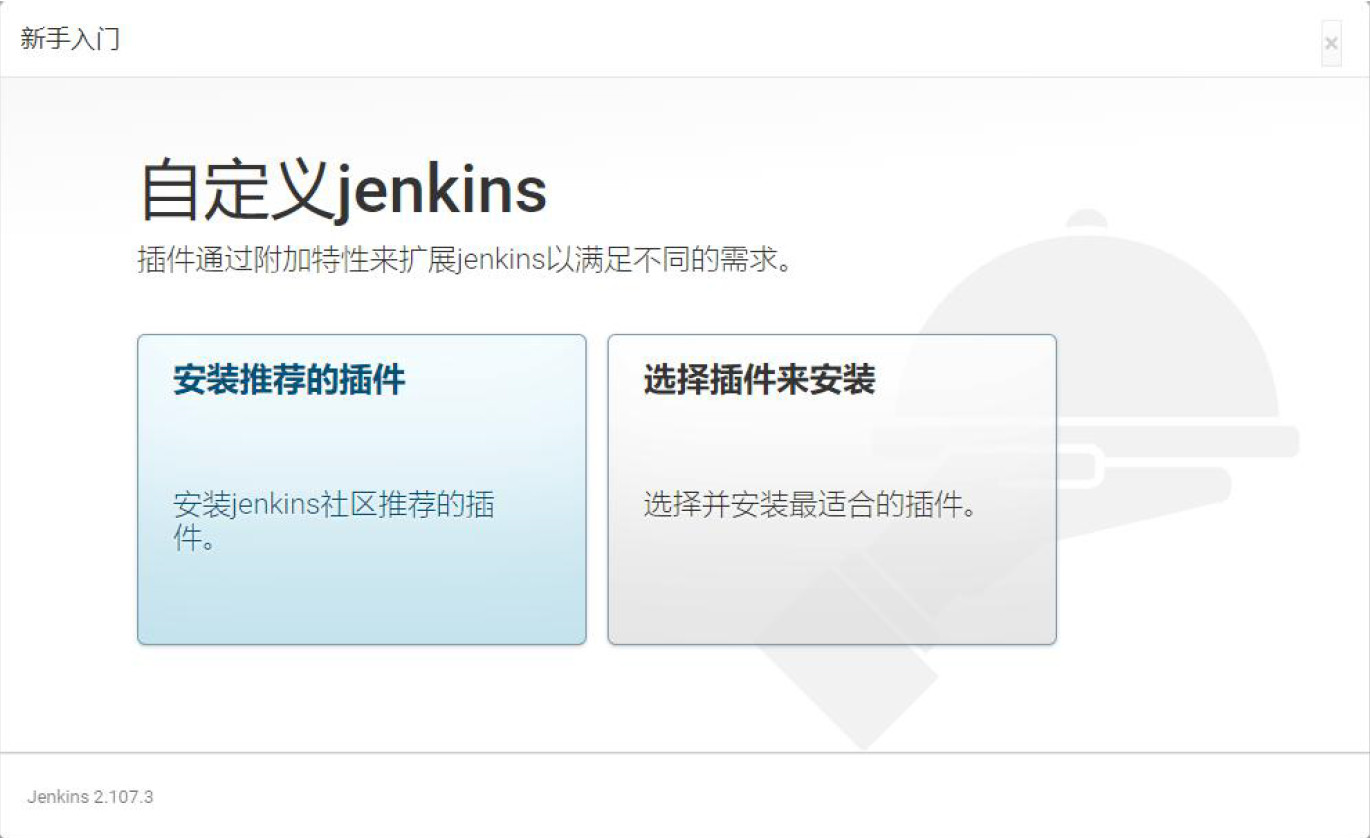Click the 选择插件来安装 option card
Image resolution: width=1370 pixels, height=838 pixels.
point(832,489)
